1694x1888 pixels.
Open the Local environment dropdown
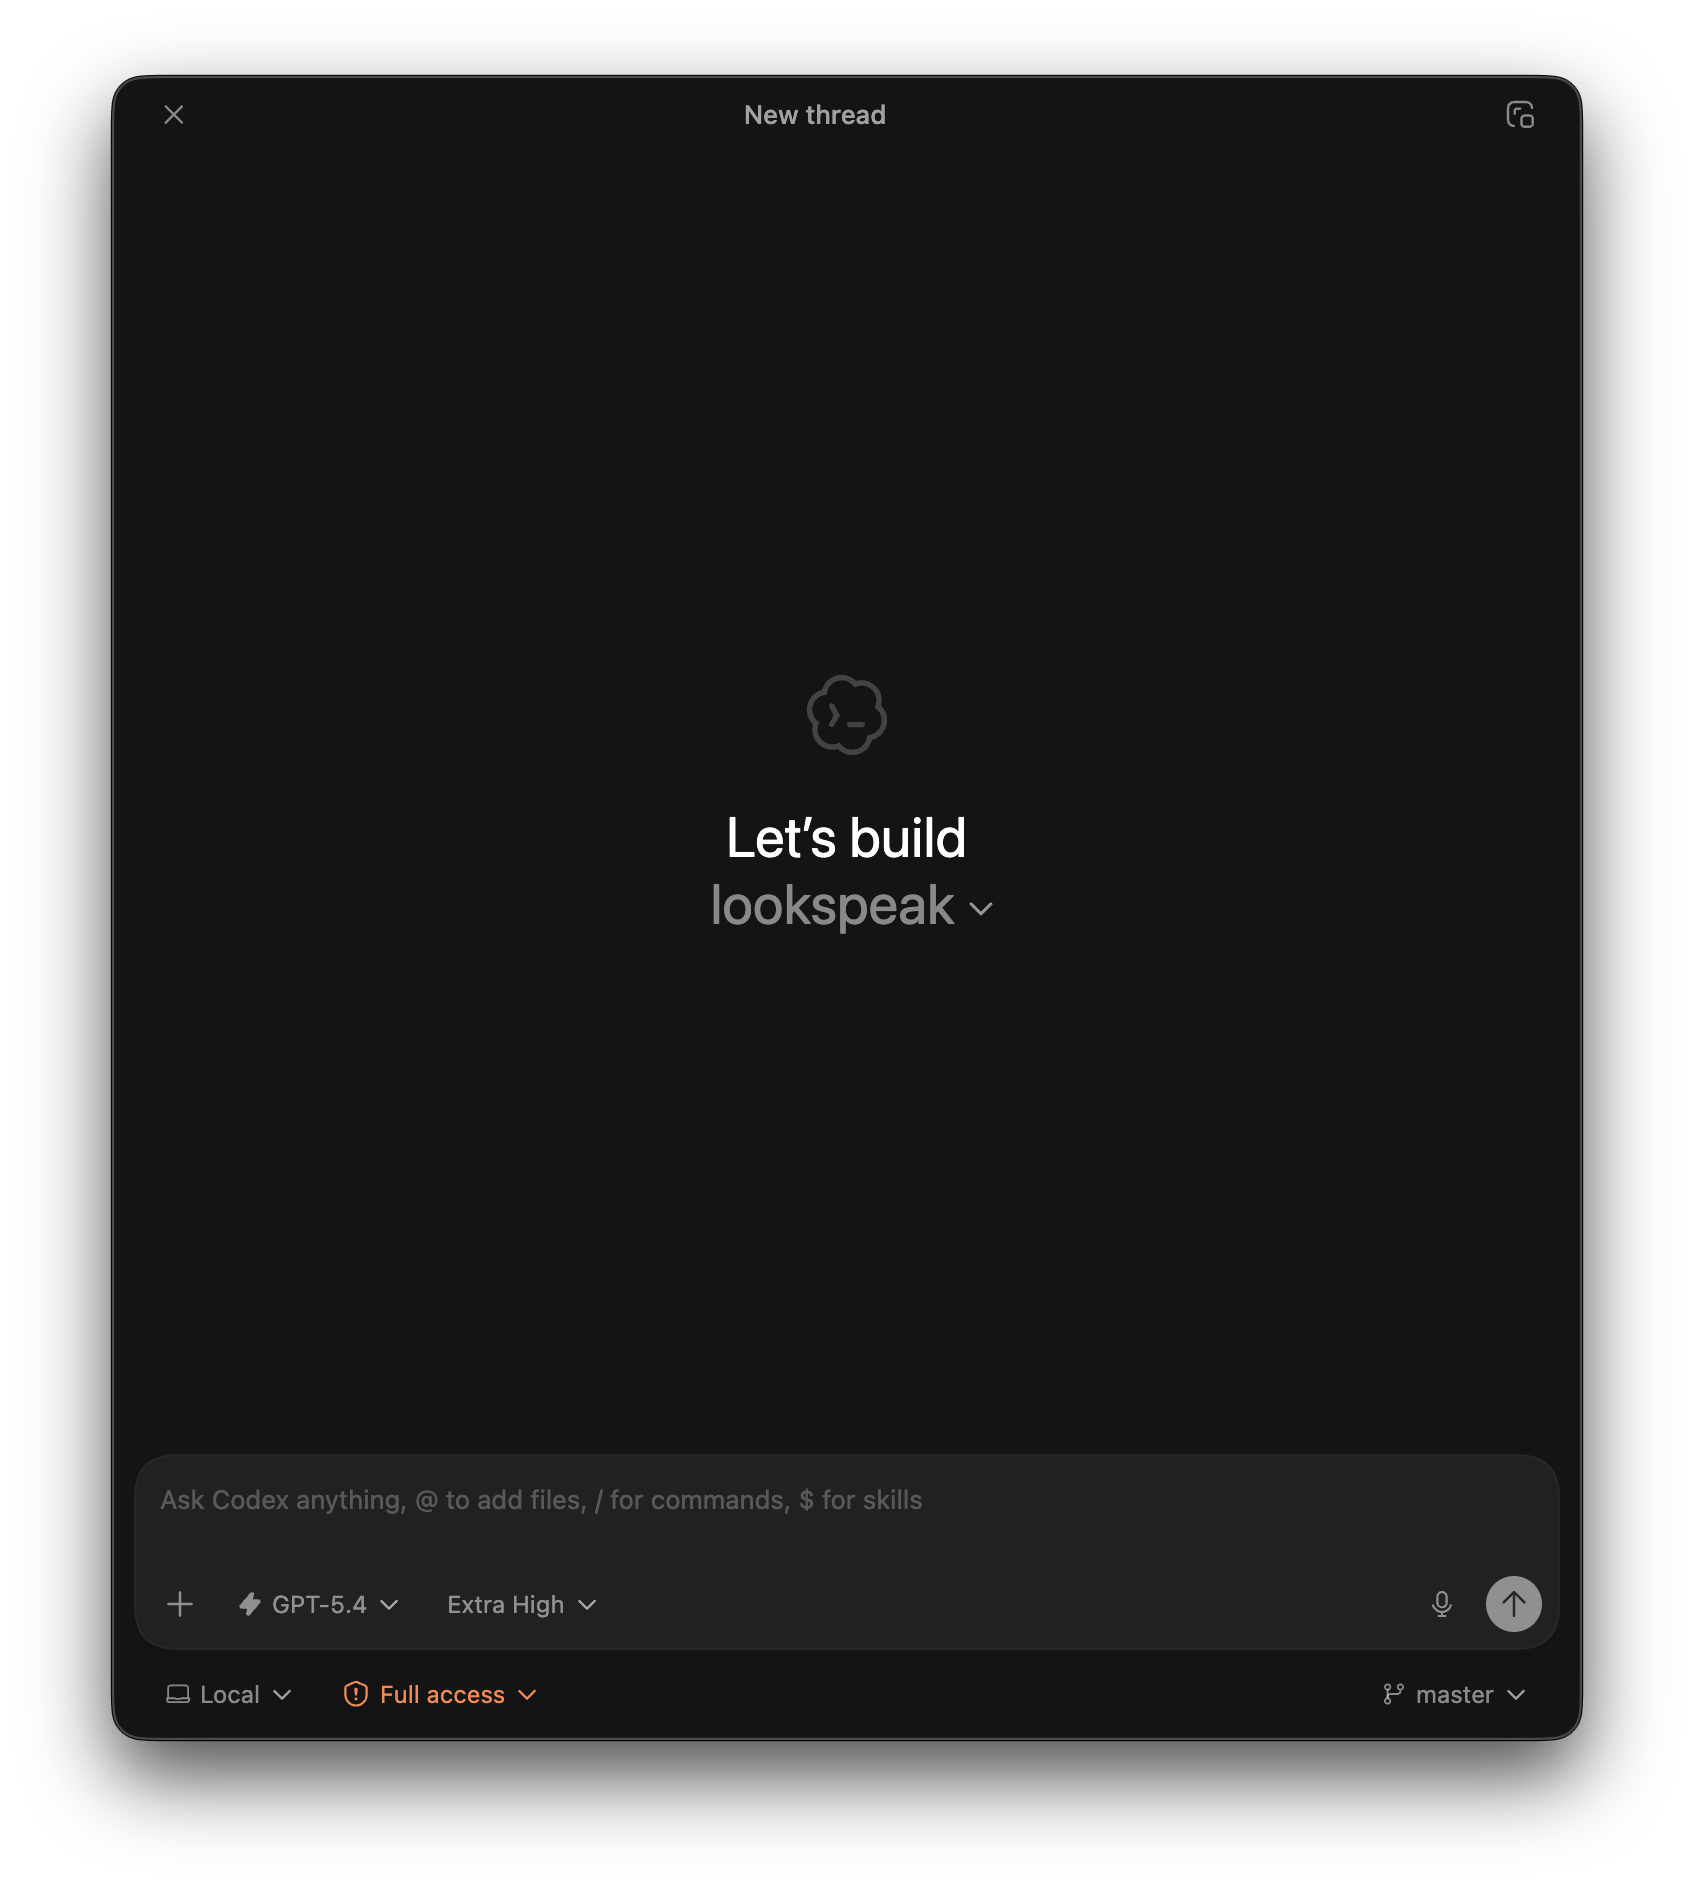click(x=229, y=1694)
